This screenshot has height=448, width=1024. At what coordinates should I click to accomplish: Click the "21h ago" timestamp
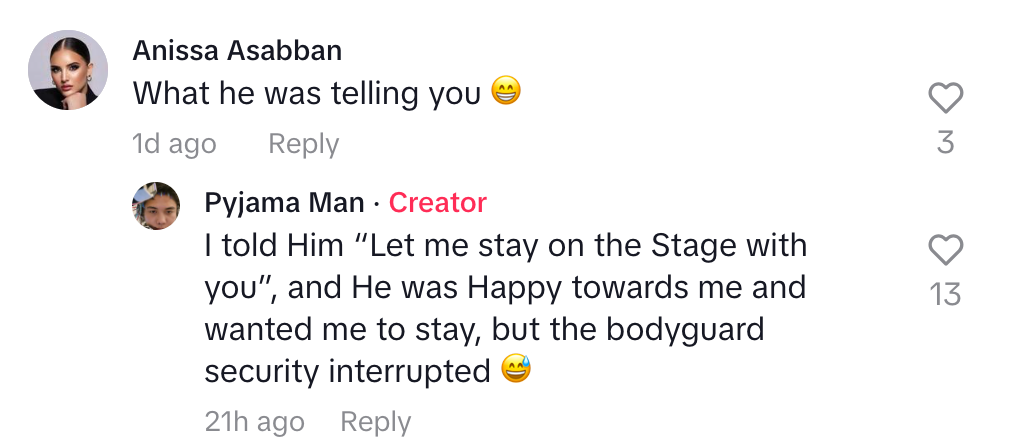click(254, 422)
